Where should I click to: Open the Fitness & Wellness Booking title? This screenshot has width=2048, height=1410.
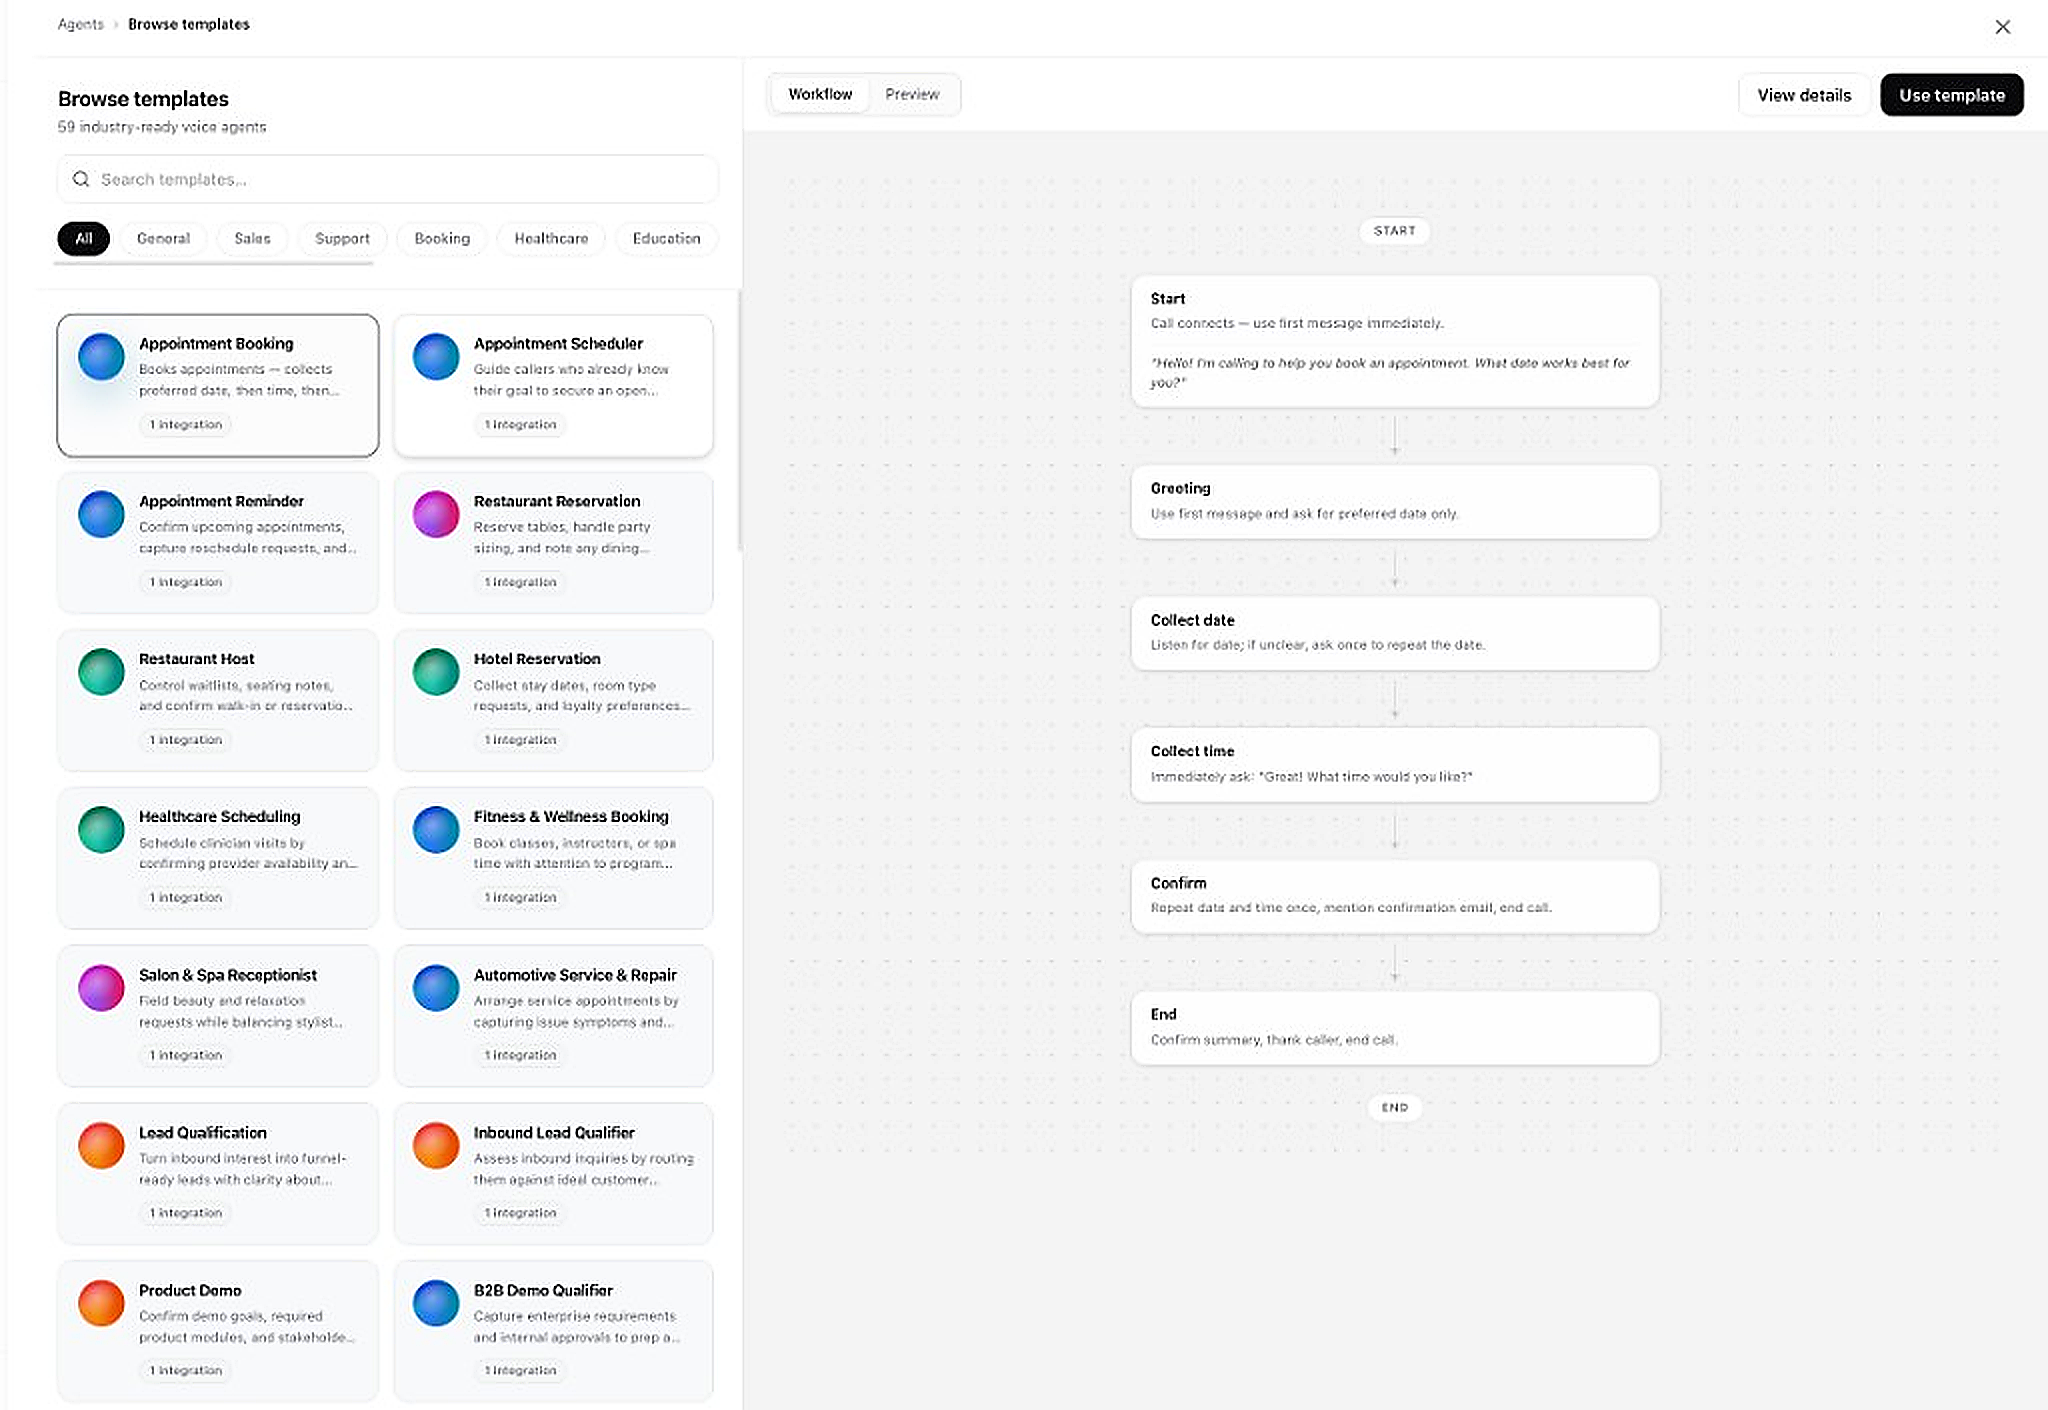[571, 817]
